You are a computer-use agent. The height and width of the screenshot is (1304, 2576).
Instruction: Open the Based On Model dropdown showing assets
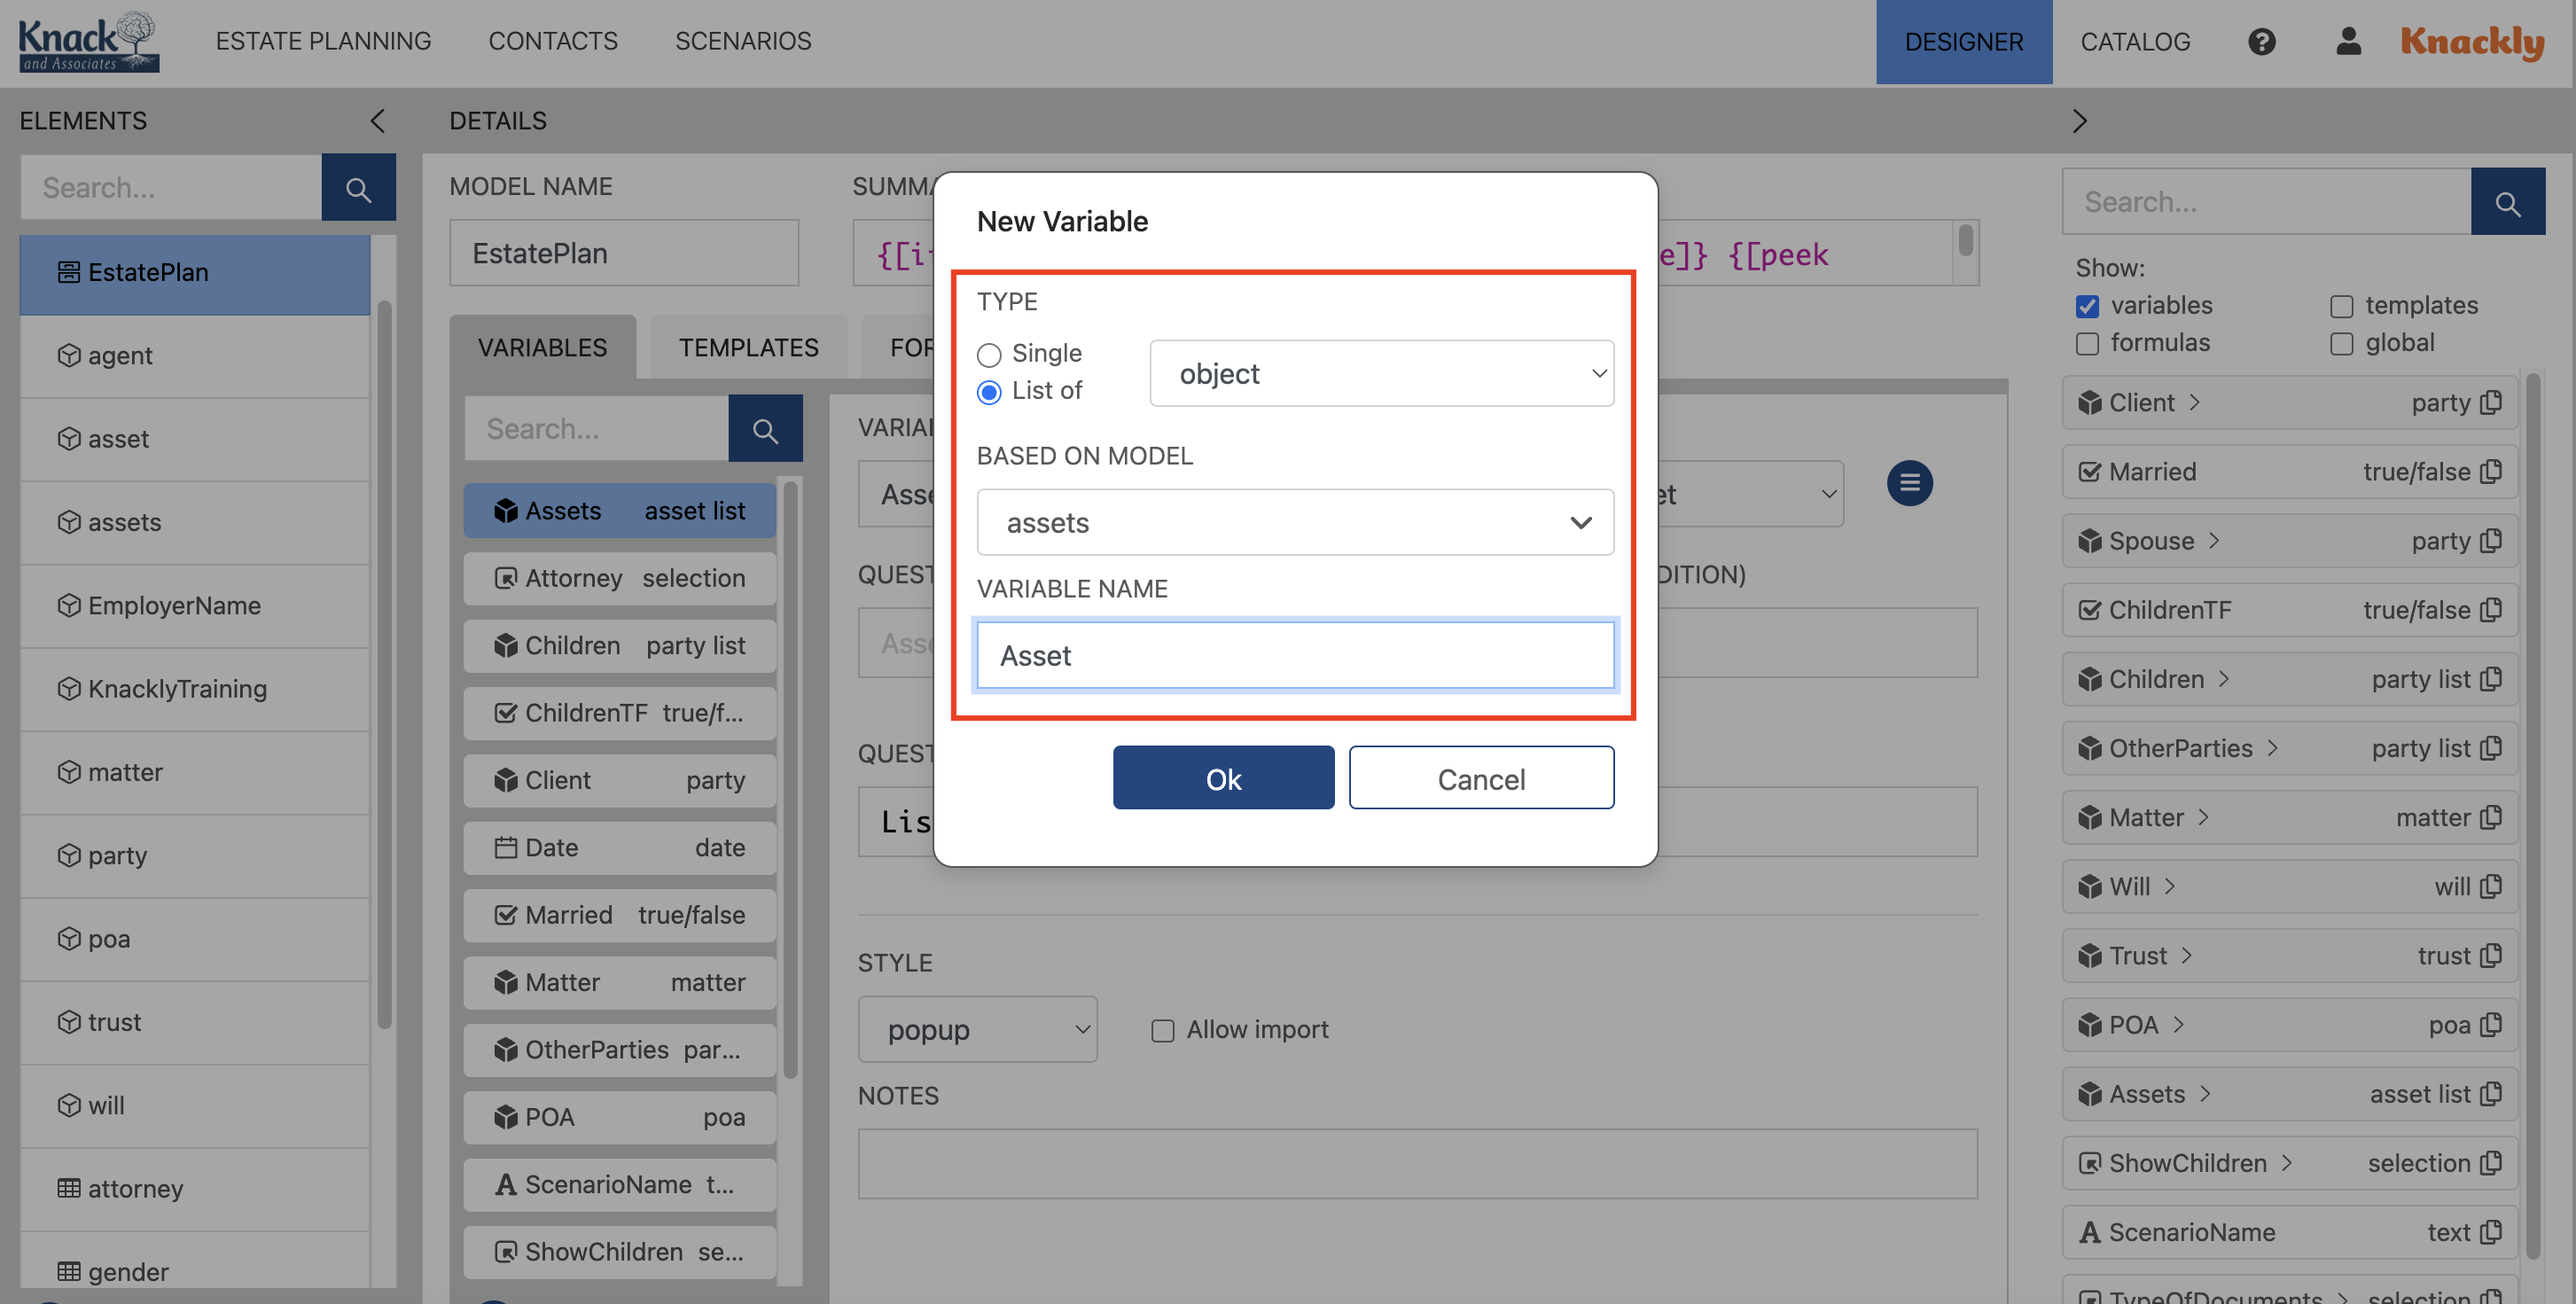[1295, 522]
